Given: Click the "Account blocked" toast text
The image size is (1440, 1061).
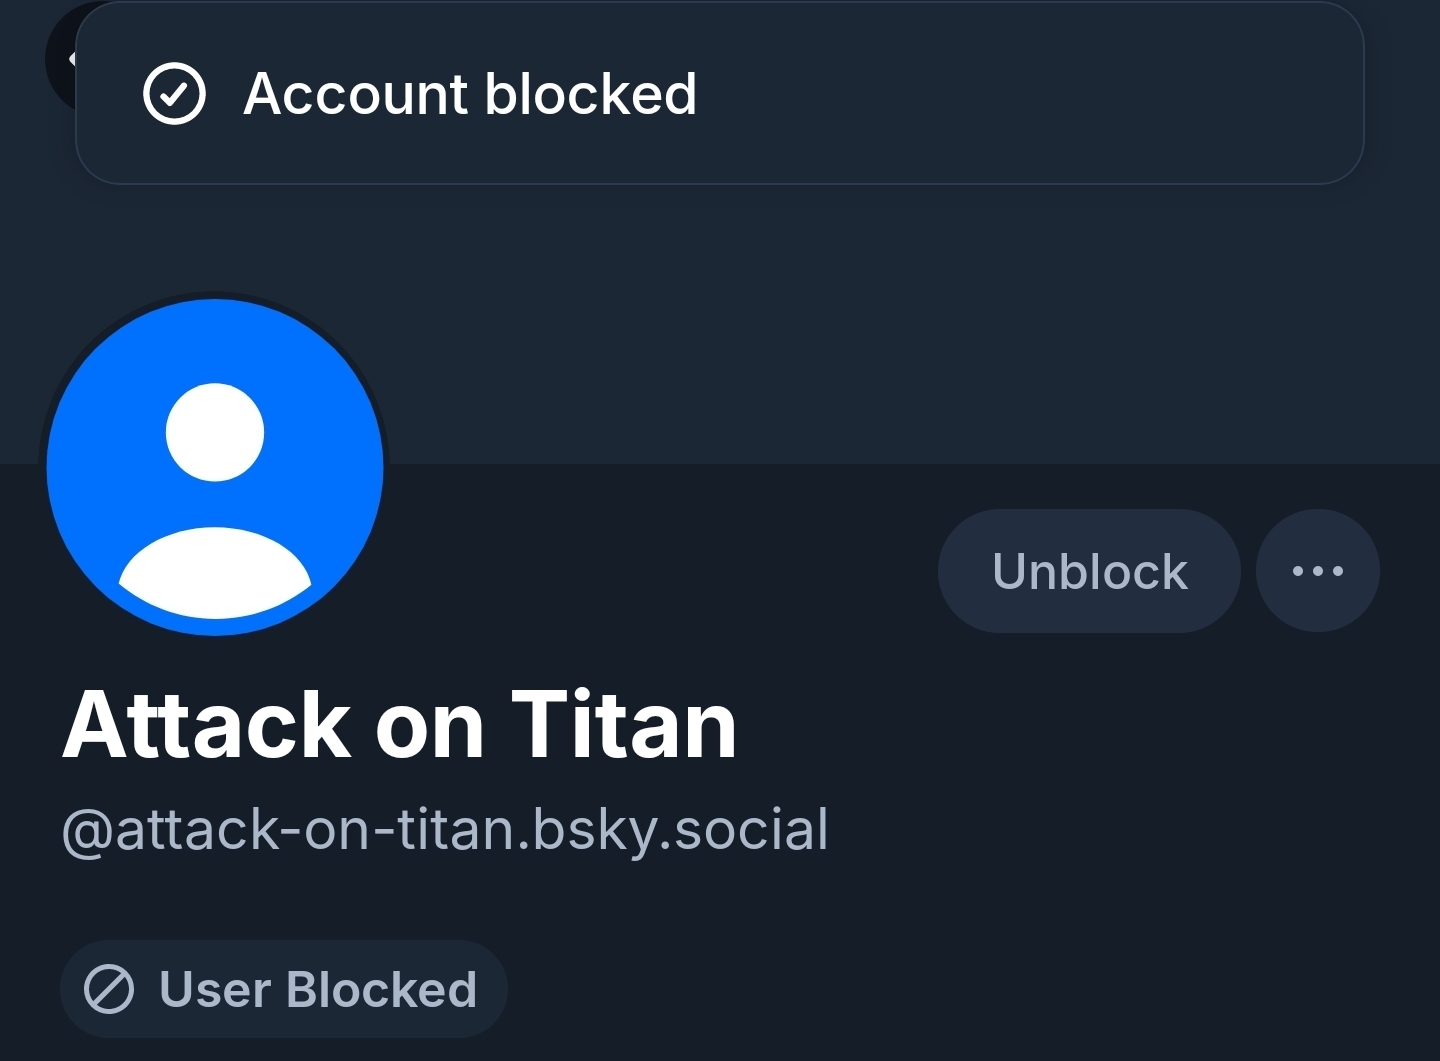Looking at the screenshot, I should pyautogui.click(x=470, y=94).
